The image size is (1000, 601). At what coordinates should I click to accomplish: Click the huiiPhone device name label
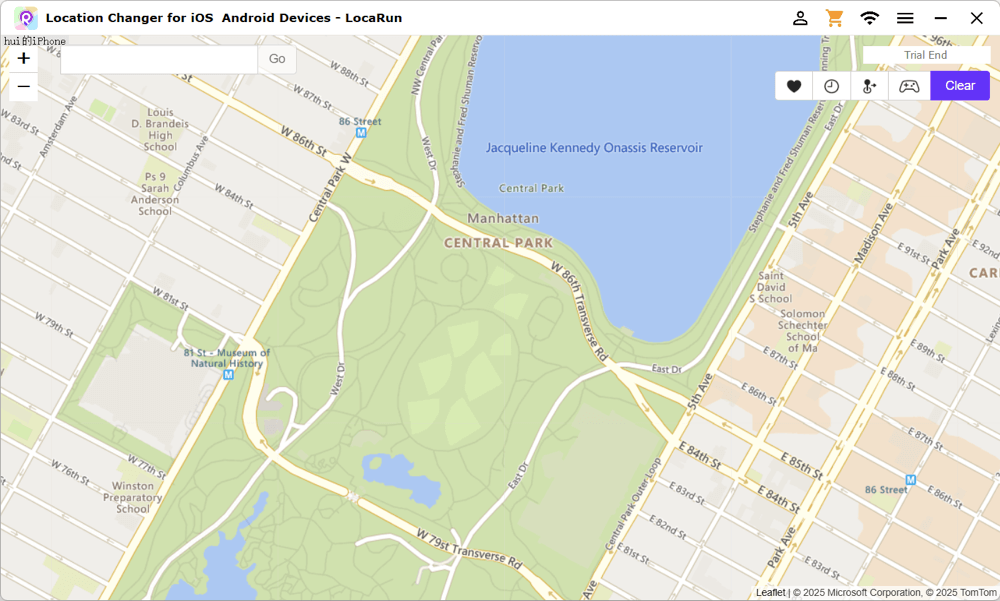point(34,41)
